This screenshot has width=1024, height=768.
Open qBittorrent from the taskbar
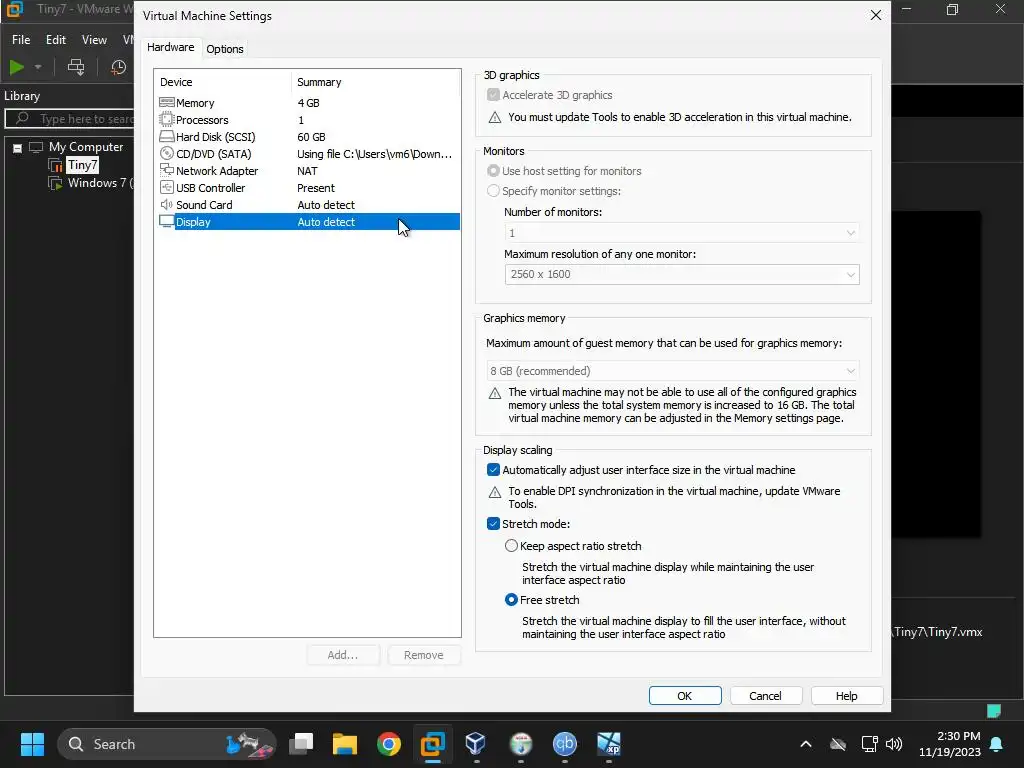pyautogui.click(x=565, y=744)
